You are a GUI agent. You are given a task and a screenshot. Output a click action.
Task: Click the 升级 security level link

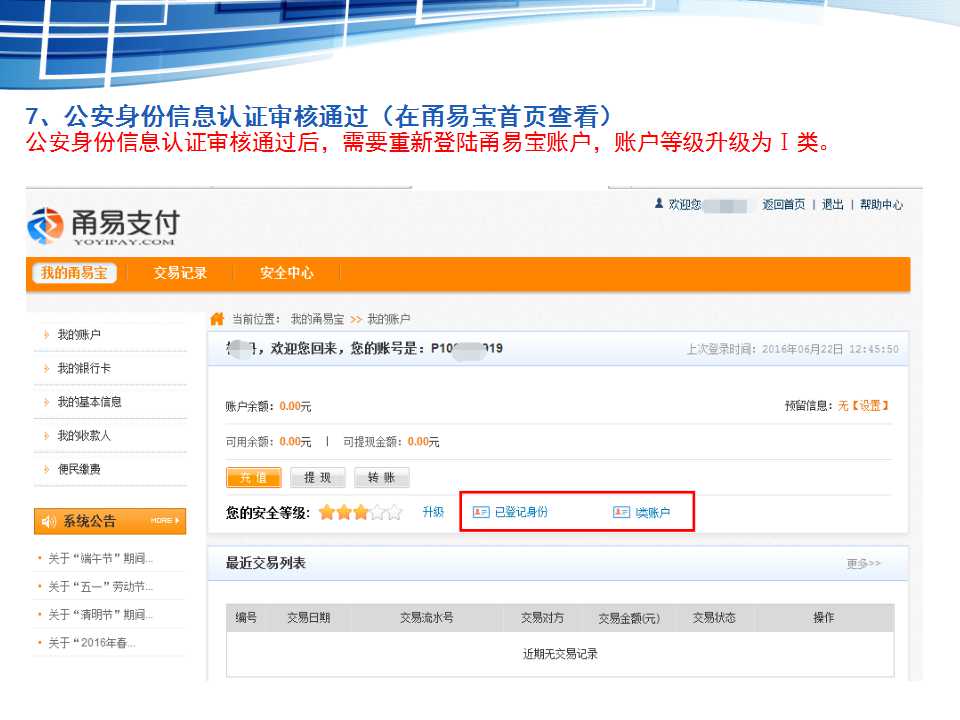click(x=433, y=512)
